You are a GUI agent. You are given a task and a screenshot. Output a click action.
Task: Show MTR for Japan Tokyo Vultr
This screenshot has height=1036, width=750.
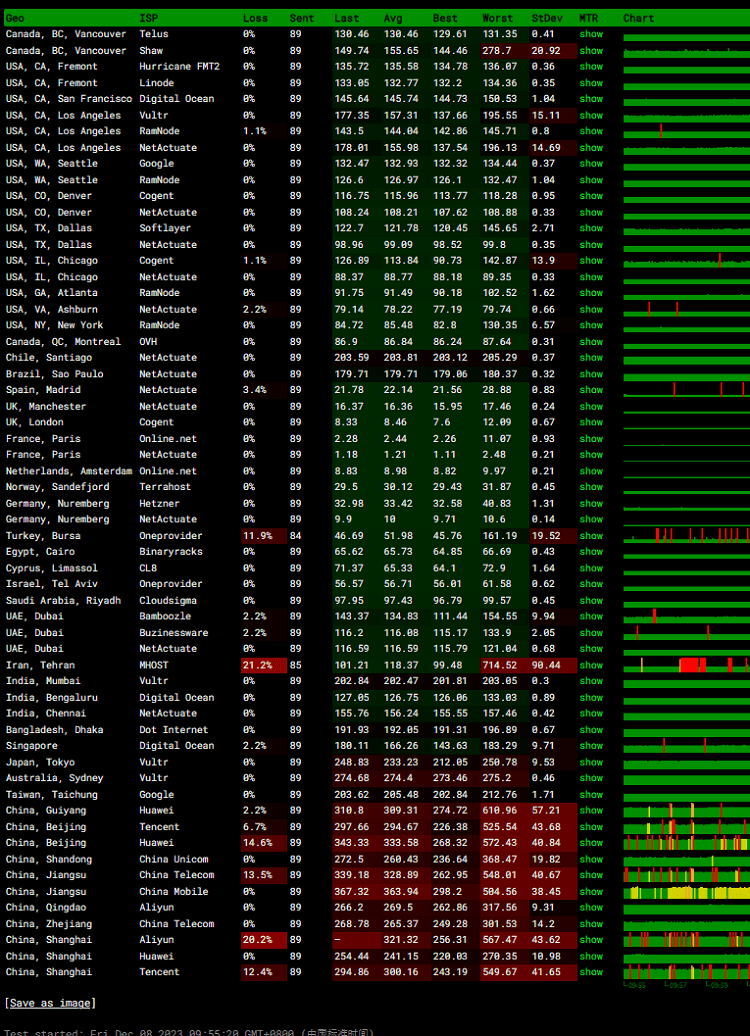pos(591,762)
